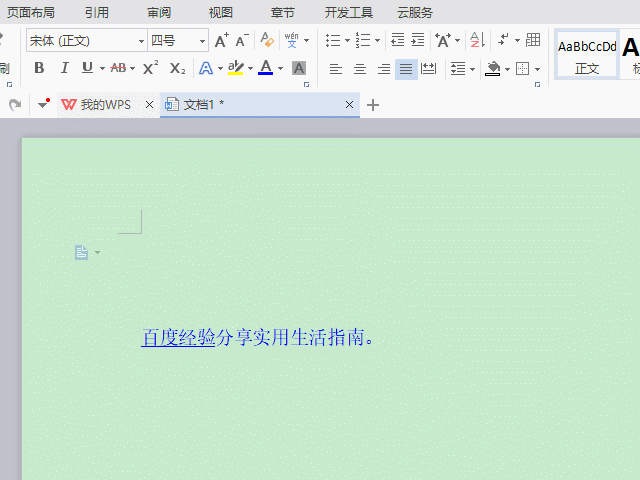Image resolution: width=640 pixels, height=480 pixels.
Task: Apply paragraph shading fill bucket
Action: (493, 69)
